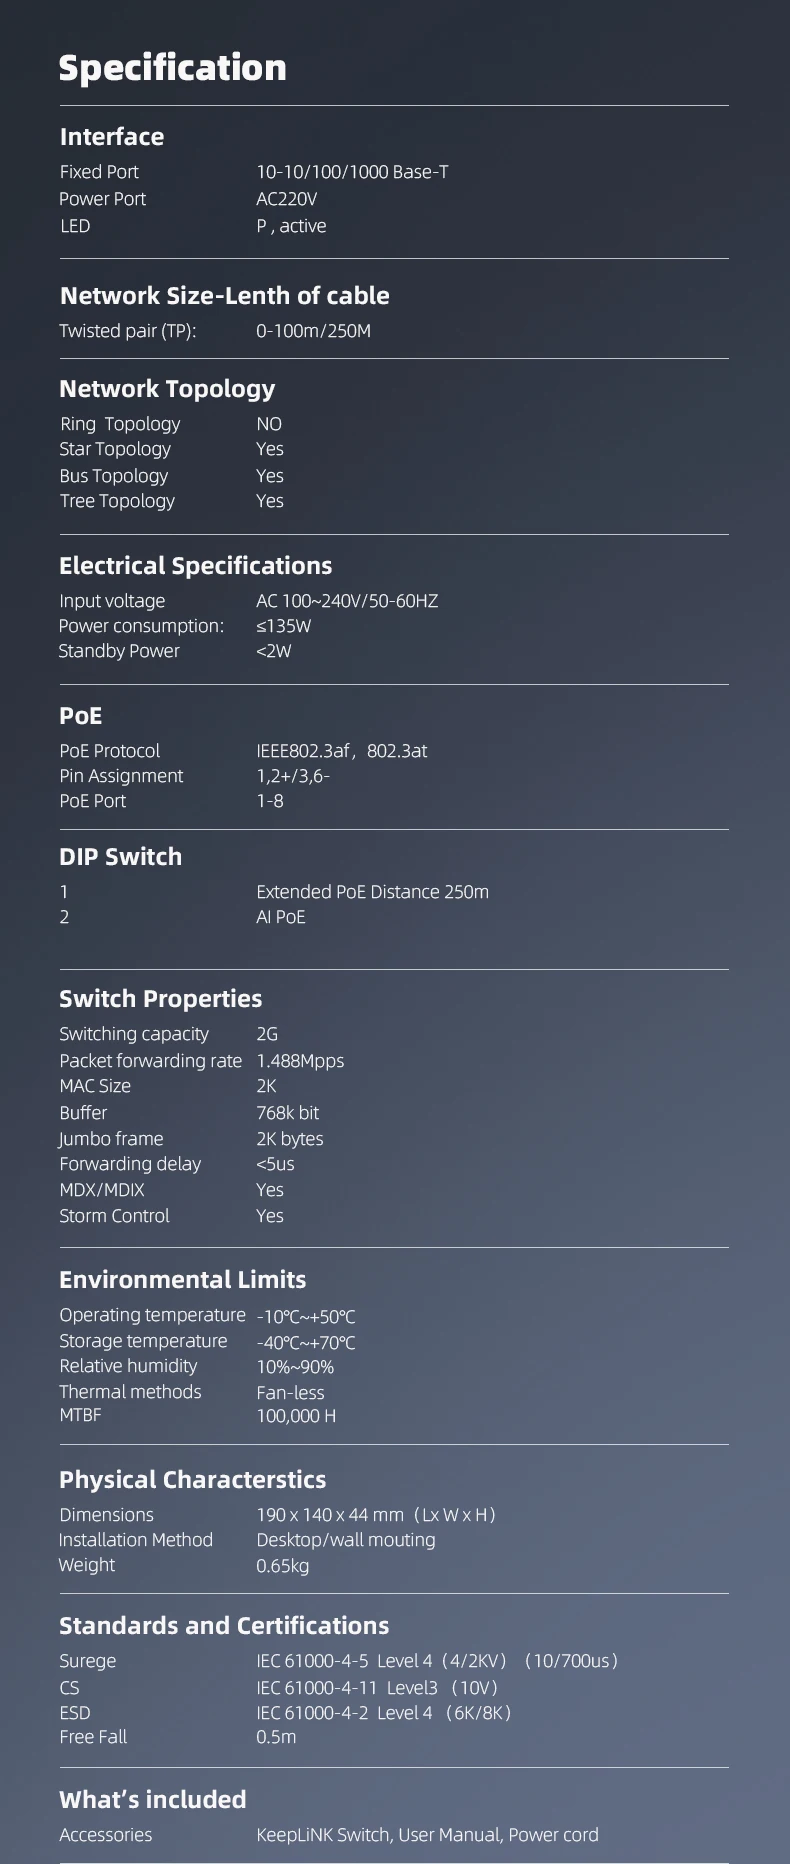790x1864 pixels.
Task: Select the Operating temperature label
Action: coord(152,1315)
